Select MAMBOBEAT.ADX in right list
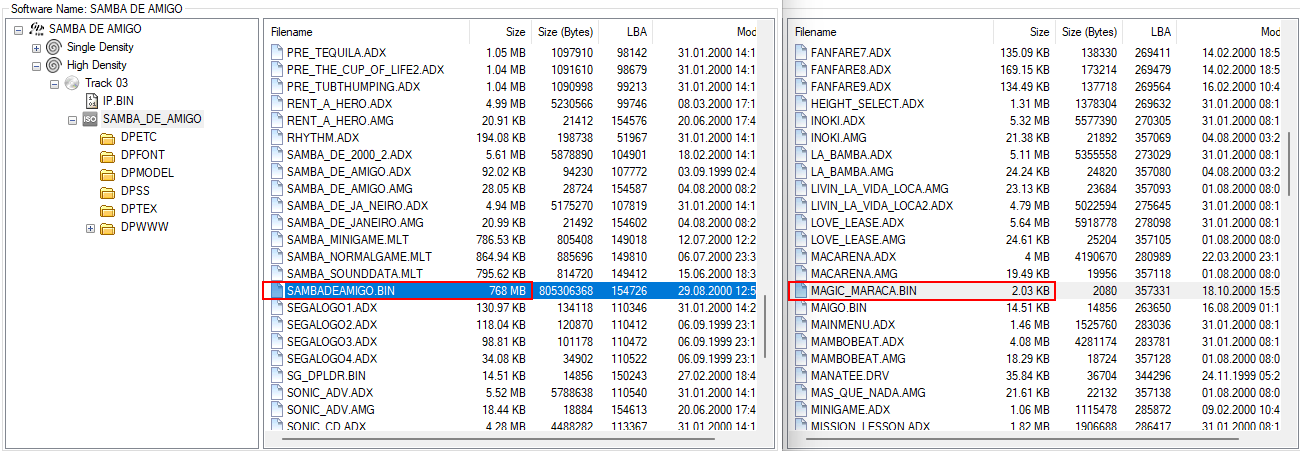 point(1040,341)
